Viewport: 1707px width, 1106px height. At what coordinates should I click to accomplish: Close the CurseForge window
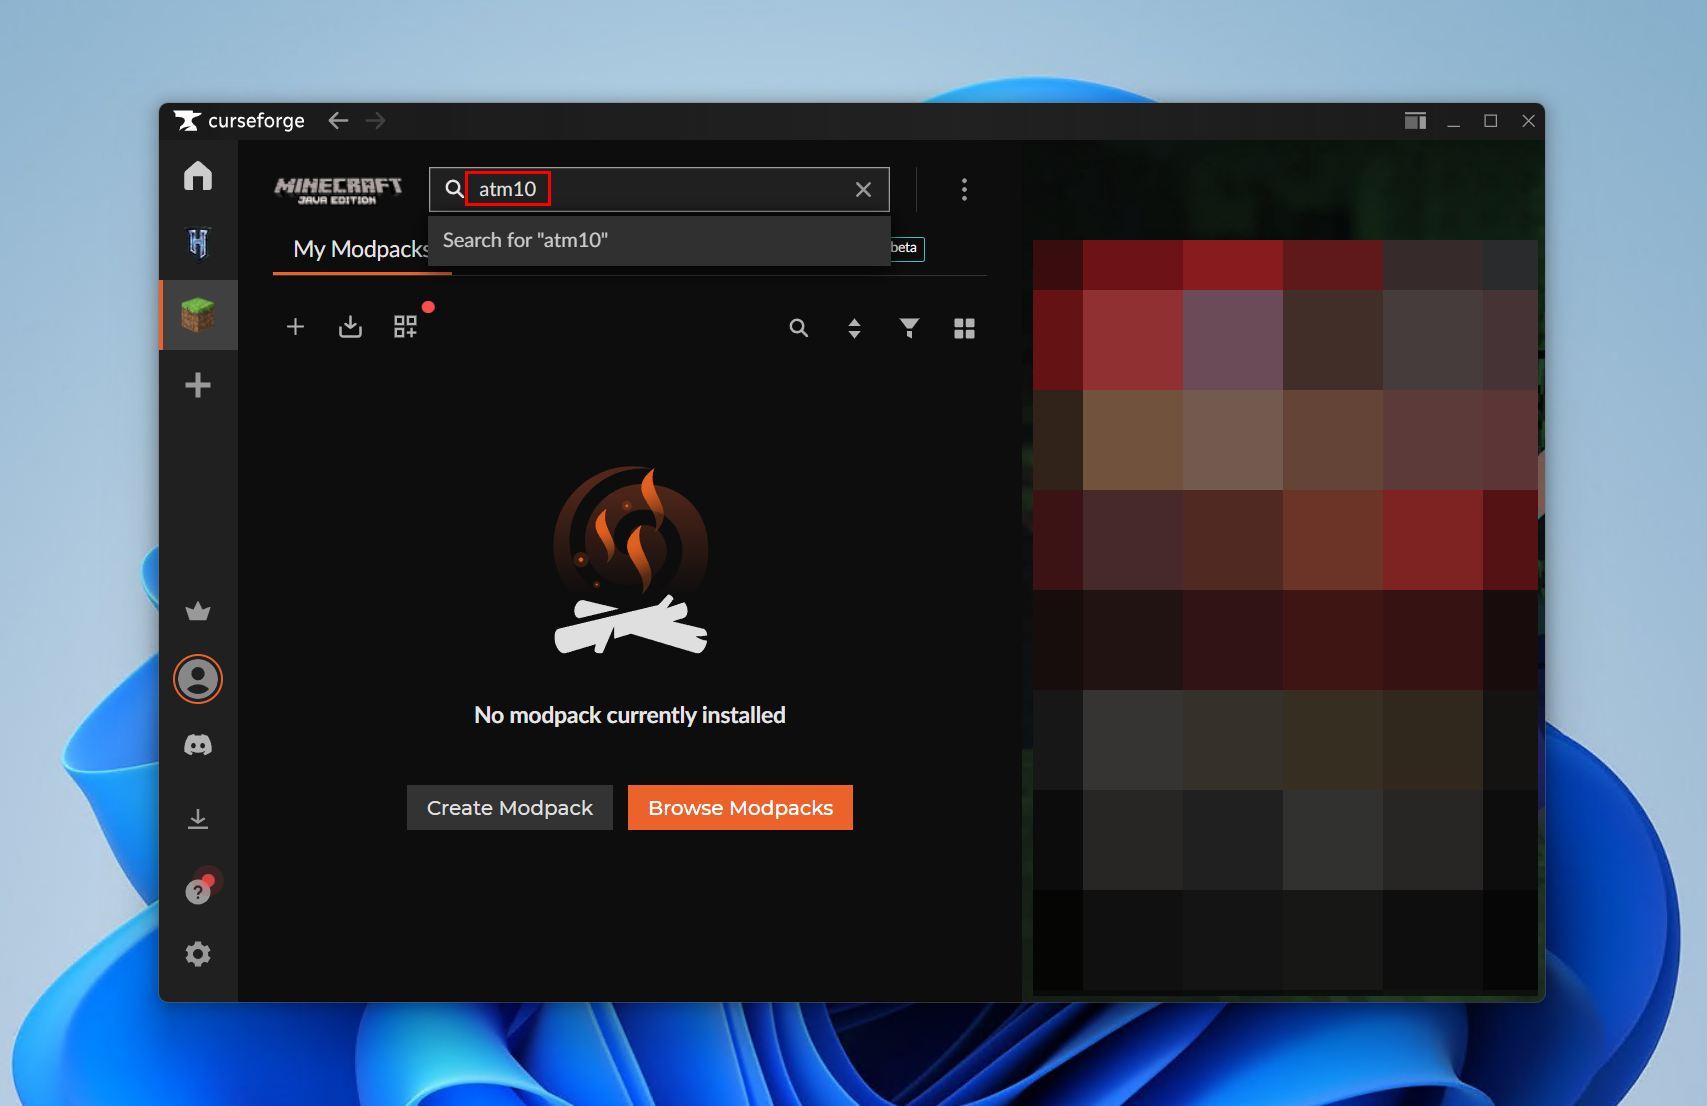coord(1528,121)
